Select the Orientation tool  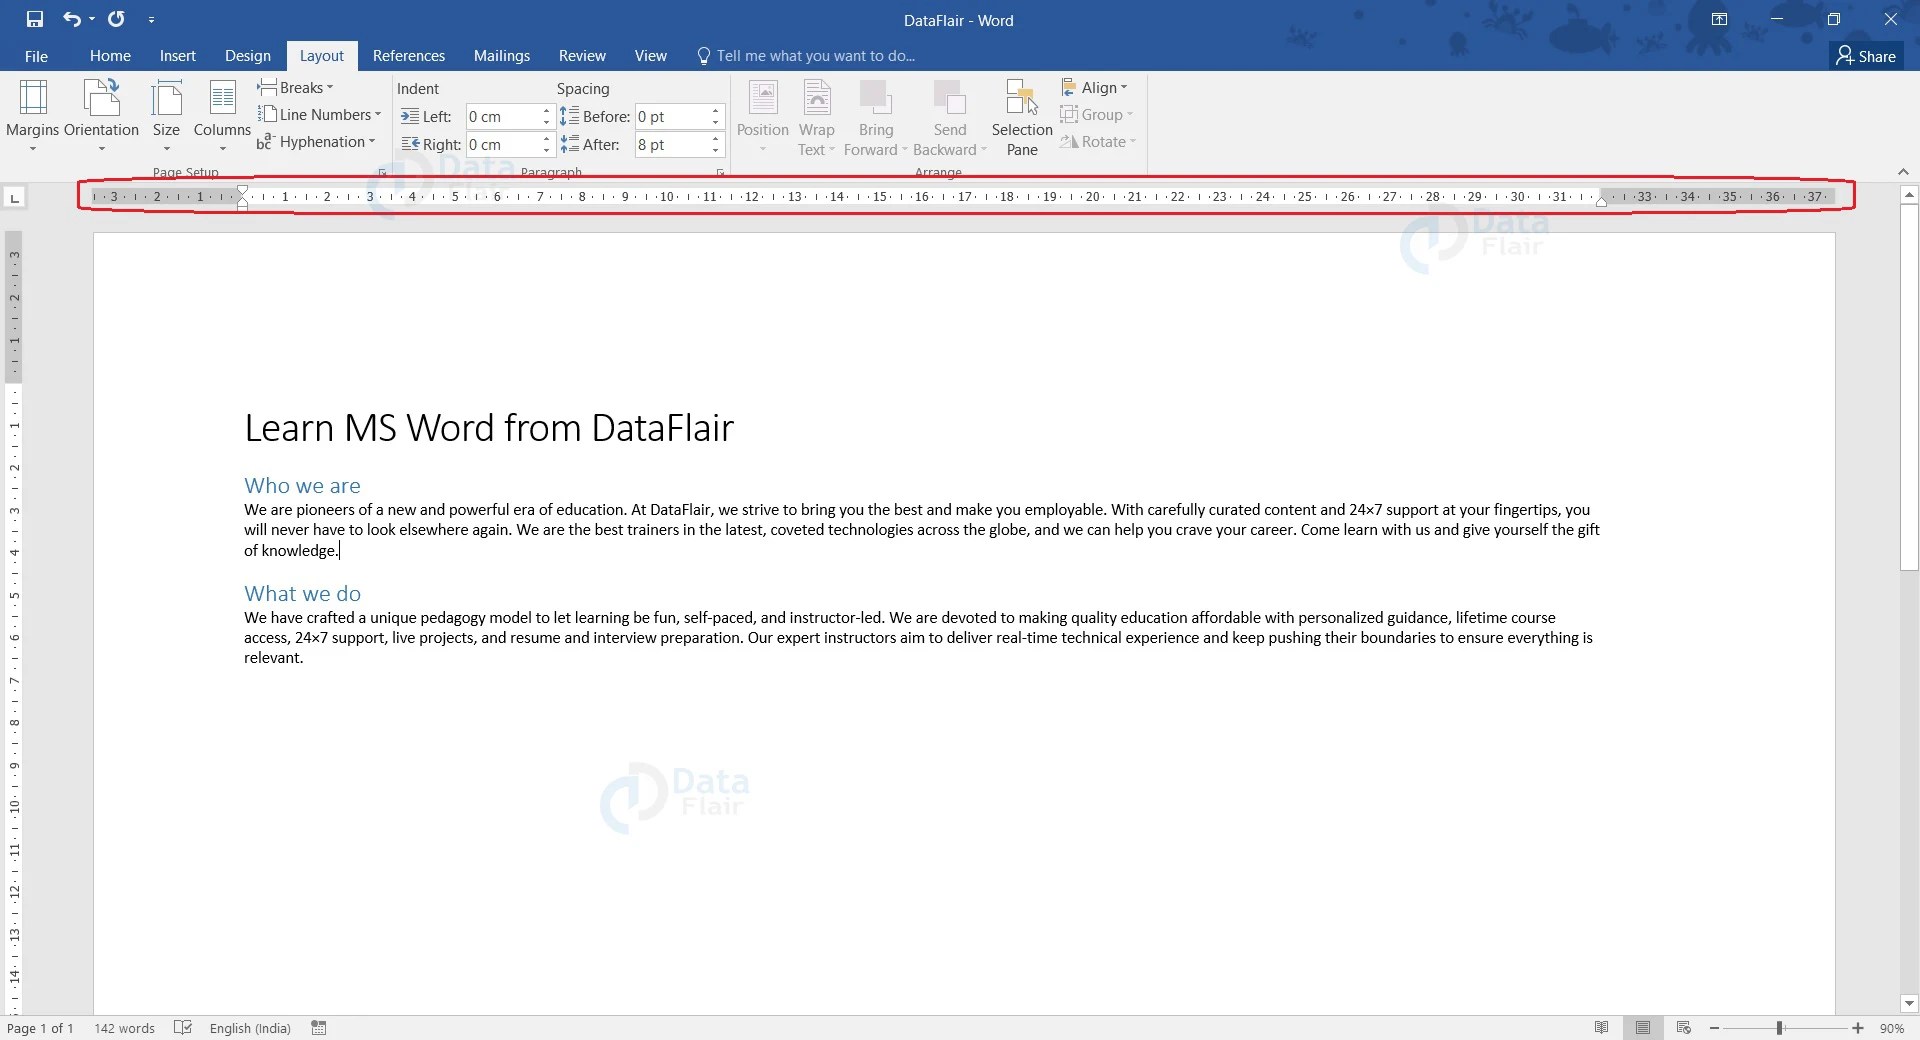101,113
